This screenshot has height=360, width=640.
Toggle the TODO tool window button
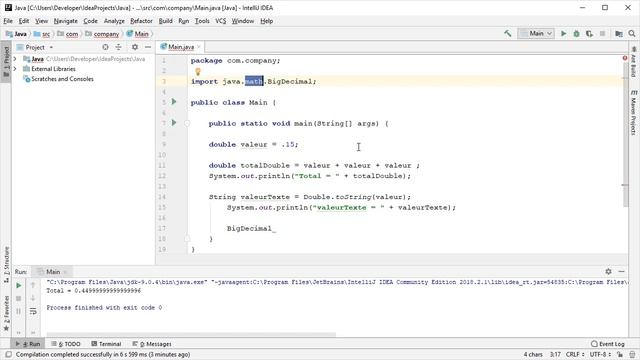point(66,344)
